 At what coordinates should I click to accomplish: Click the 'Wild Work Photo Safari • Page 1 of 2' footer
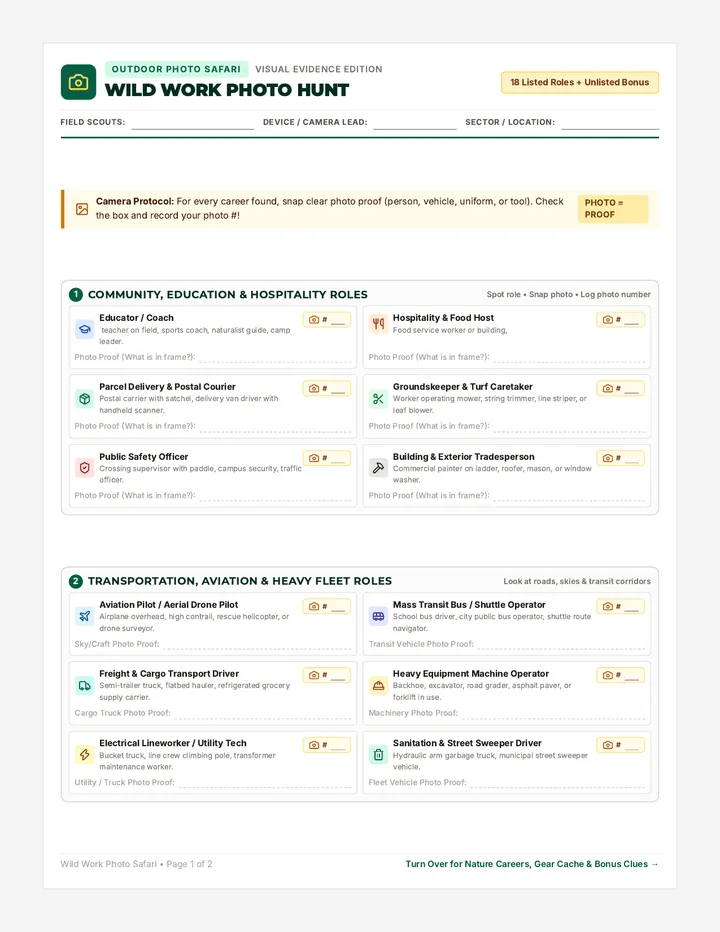[136, 864]
